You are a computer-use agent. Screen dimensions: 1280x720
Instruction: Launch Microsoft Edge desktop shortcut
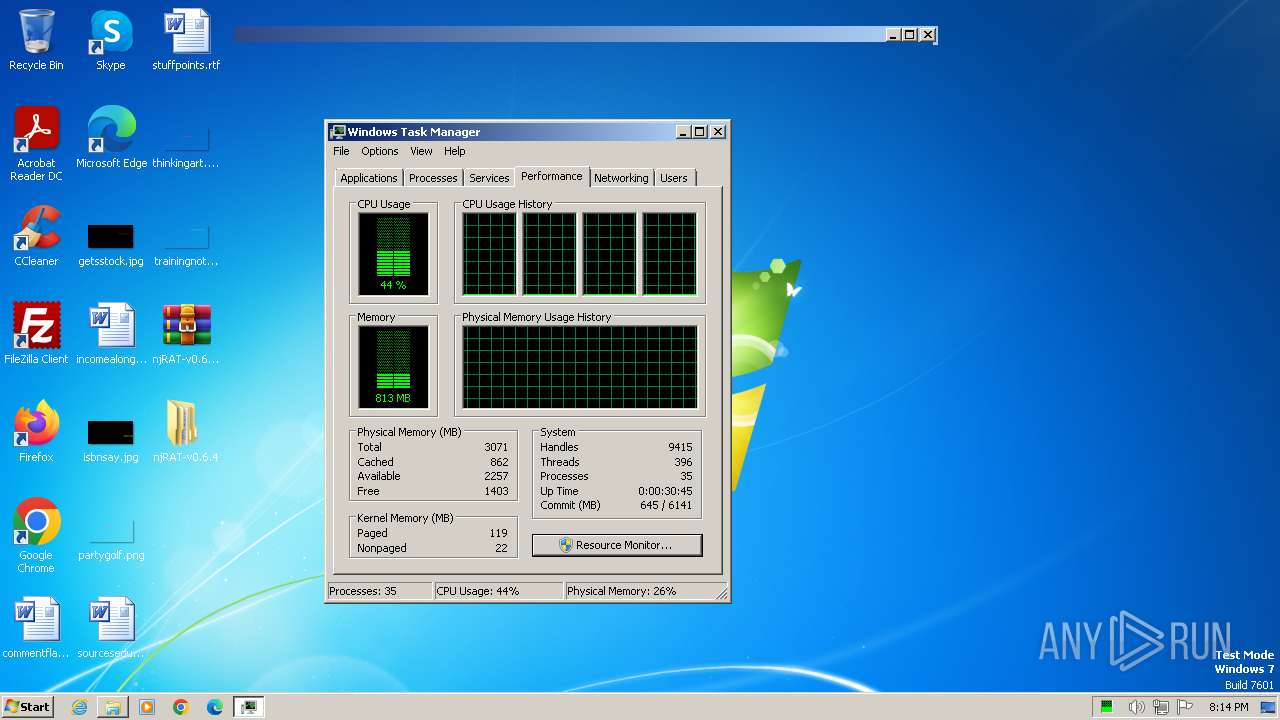pyautogui.click(x=111, y=138)
